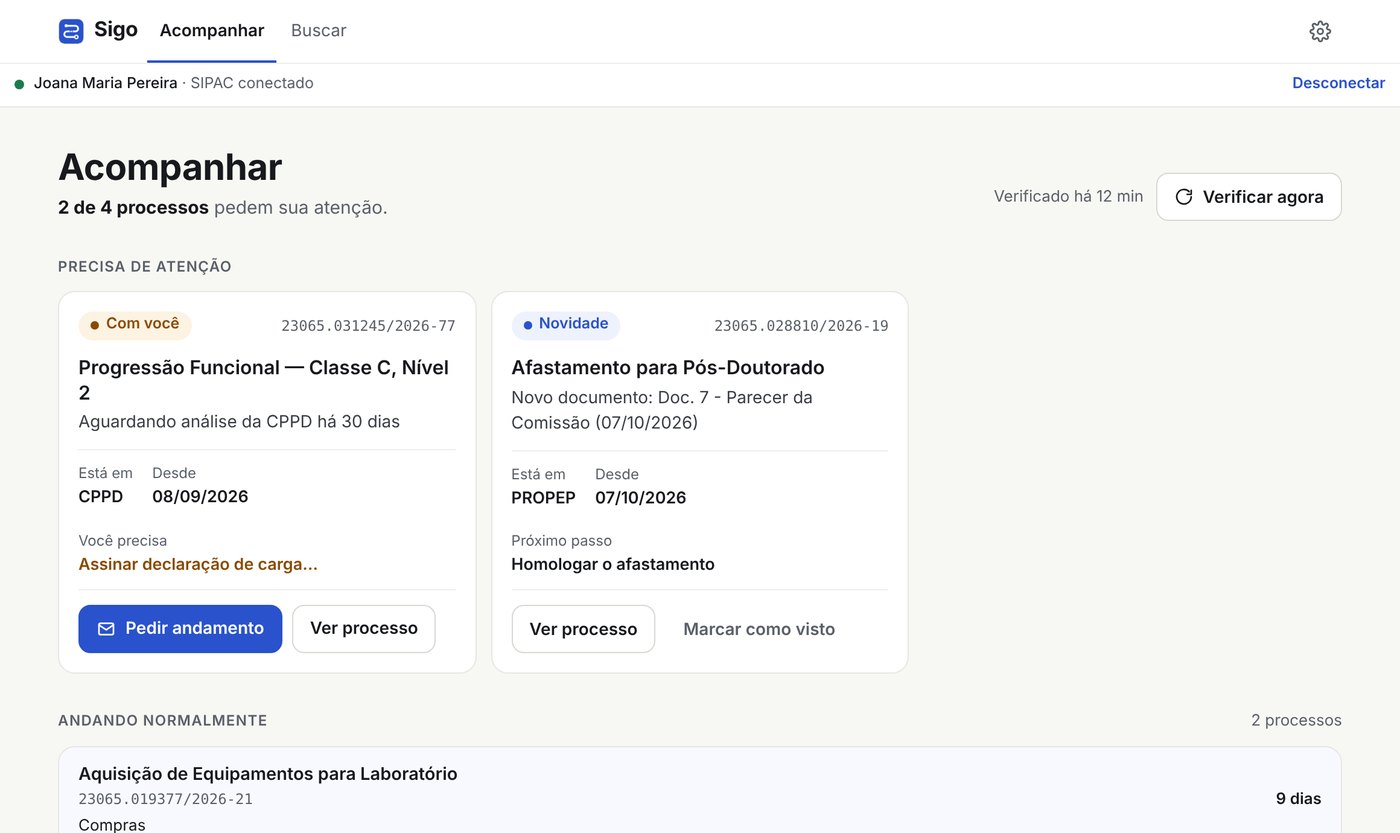Click the Pedir andamento button

pos(180,629)
